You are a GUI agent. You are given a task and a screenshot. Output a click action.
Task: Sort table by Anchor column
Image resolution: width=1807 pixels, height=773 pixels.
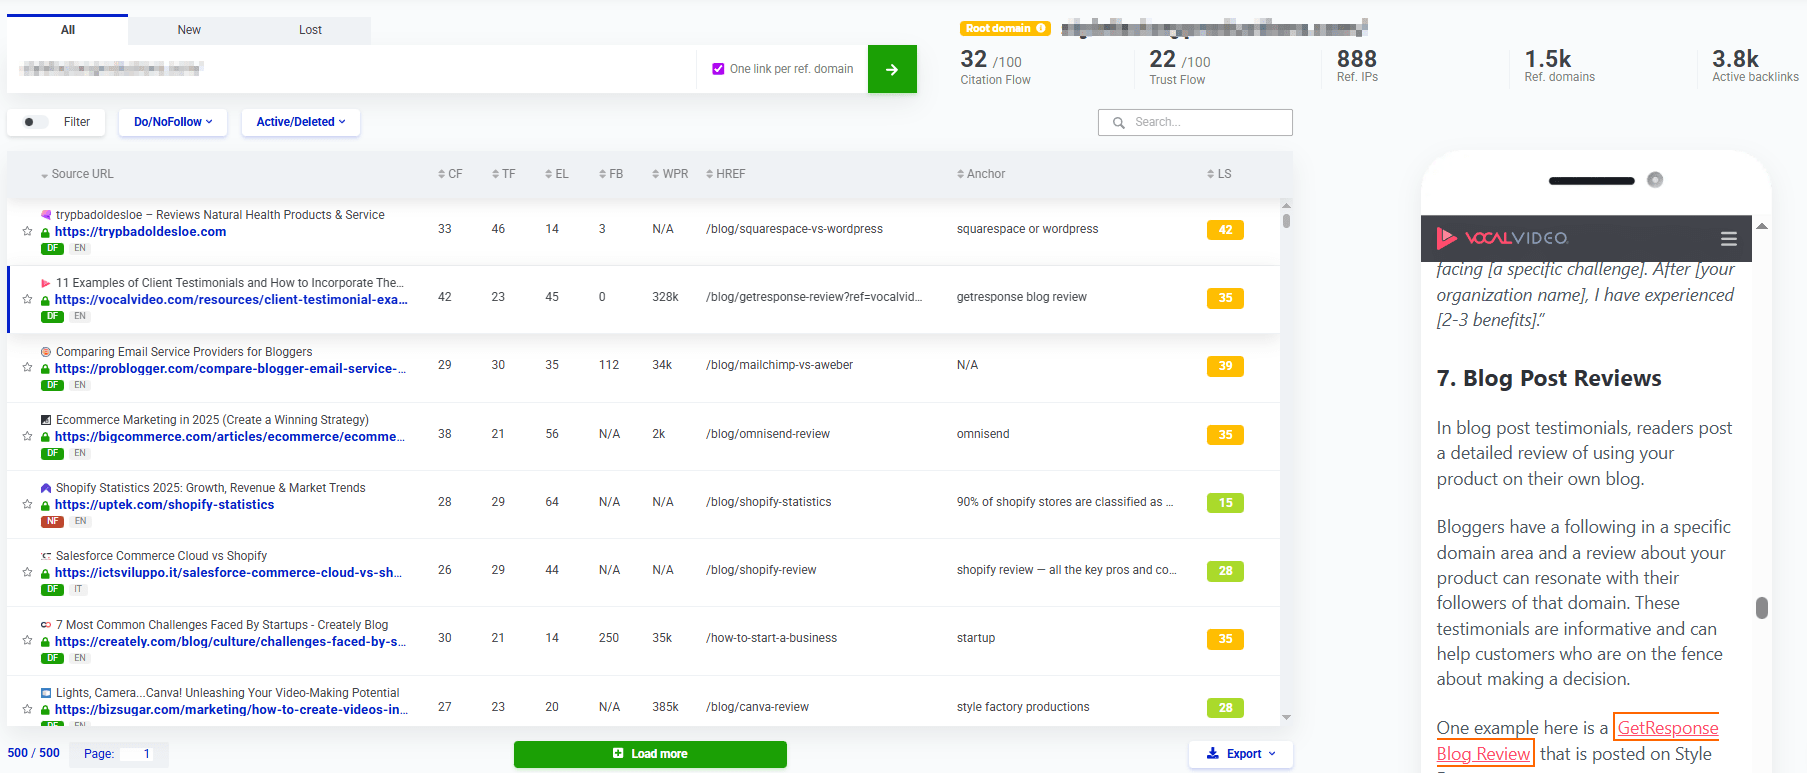pyautogui.click(x=980, y=174)
